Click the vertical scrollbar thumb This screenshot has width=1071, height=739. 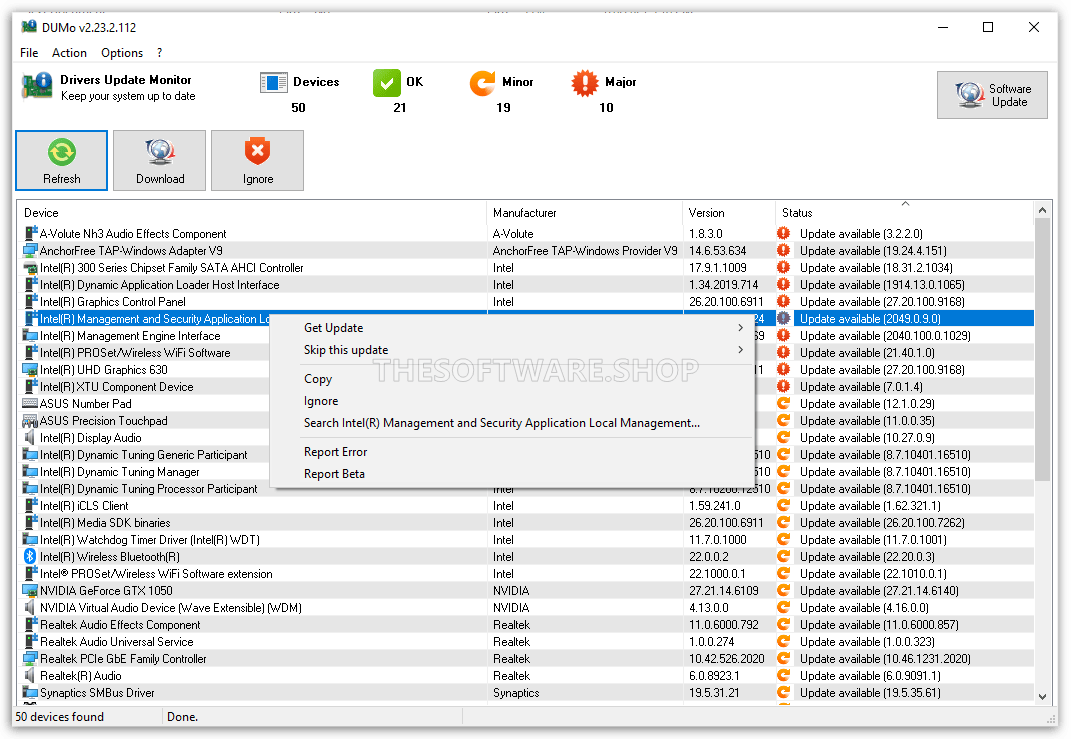[x=1042, y=350]
